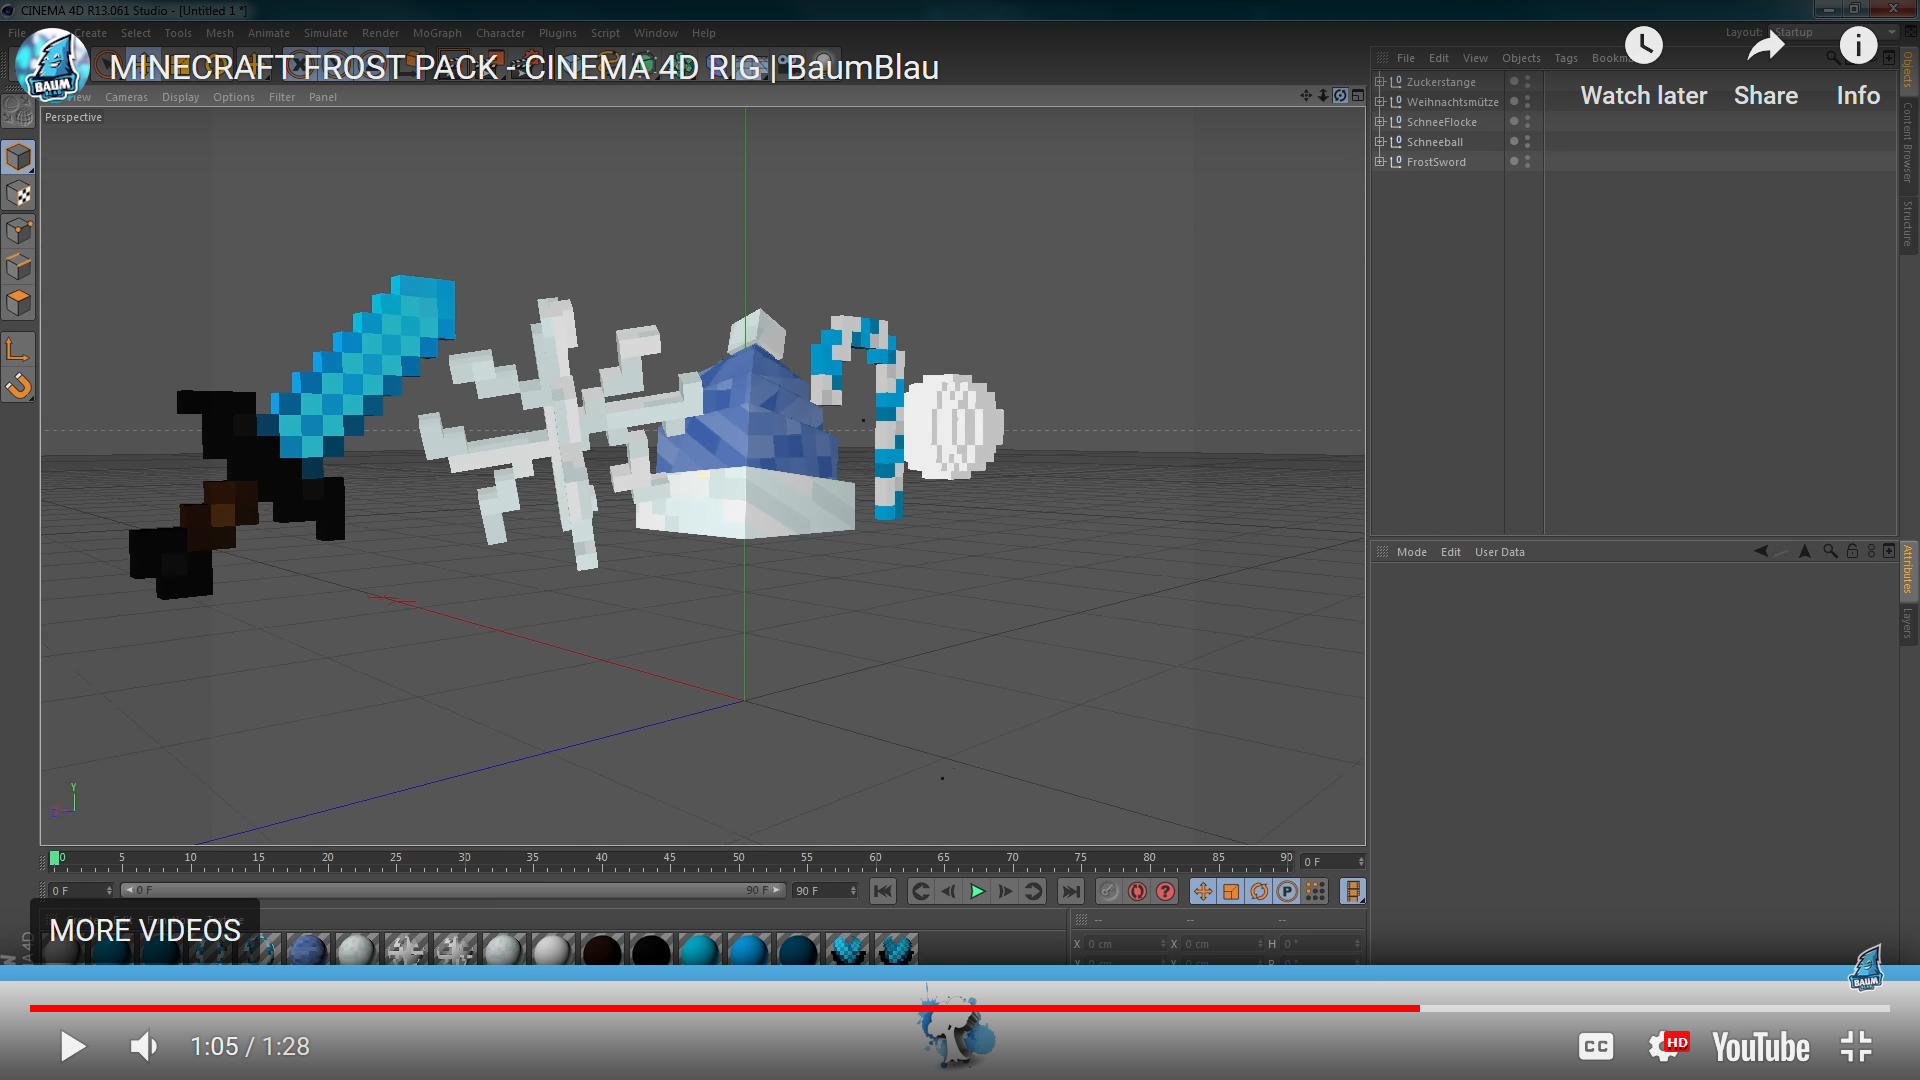Screen dimensions: 1920x1080
Task: Go to end of animation
Action: (1071, 892)
